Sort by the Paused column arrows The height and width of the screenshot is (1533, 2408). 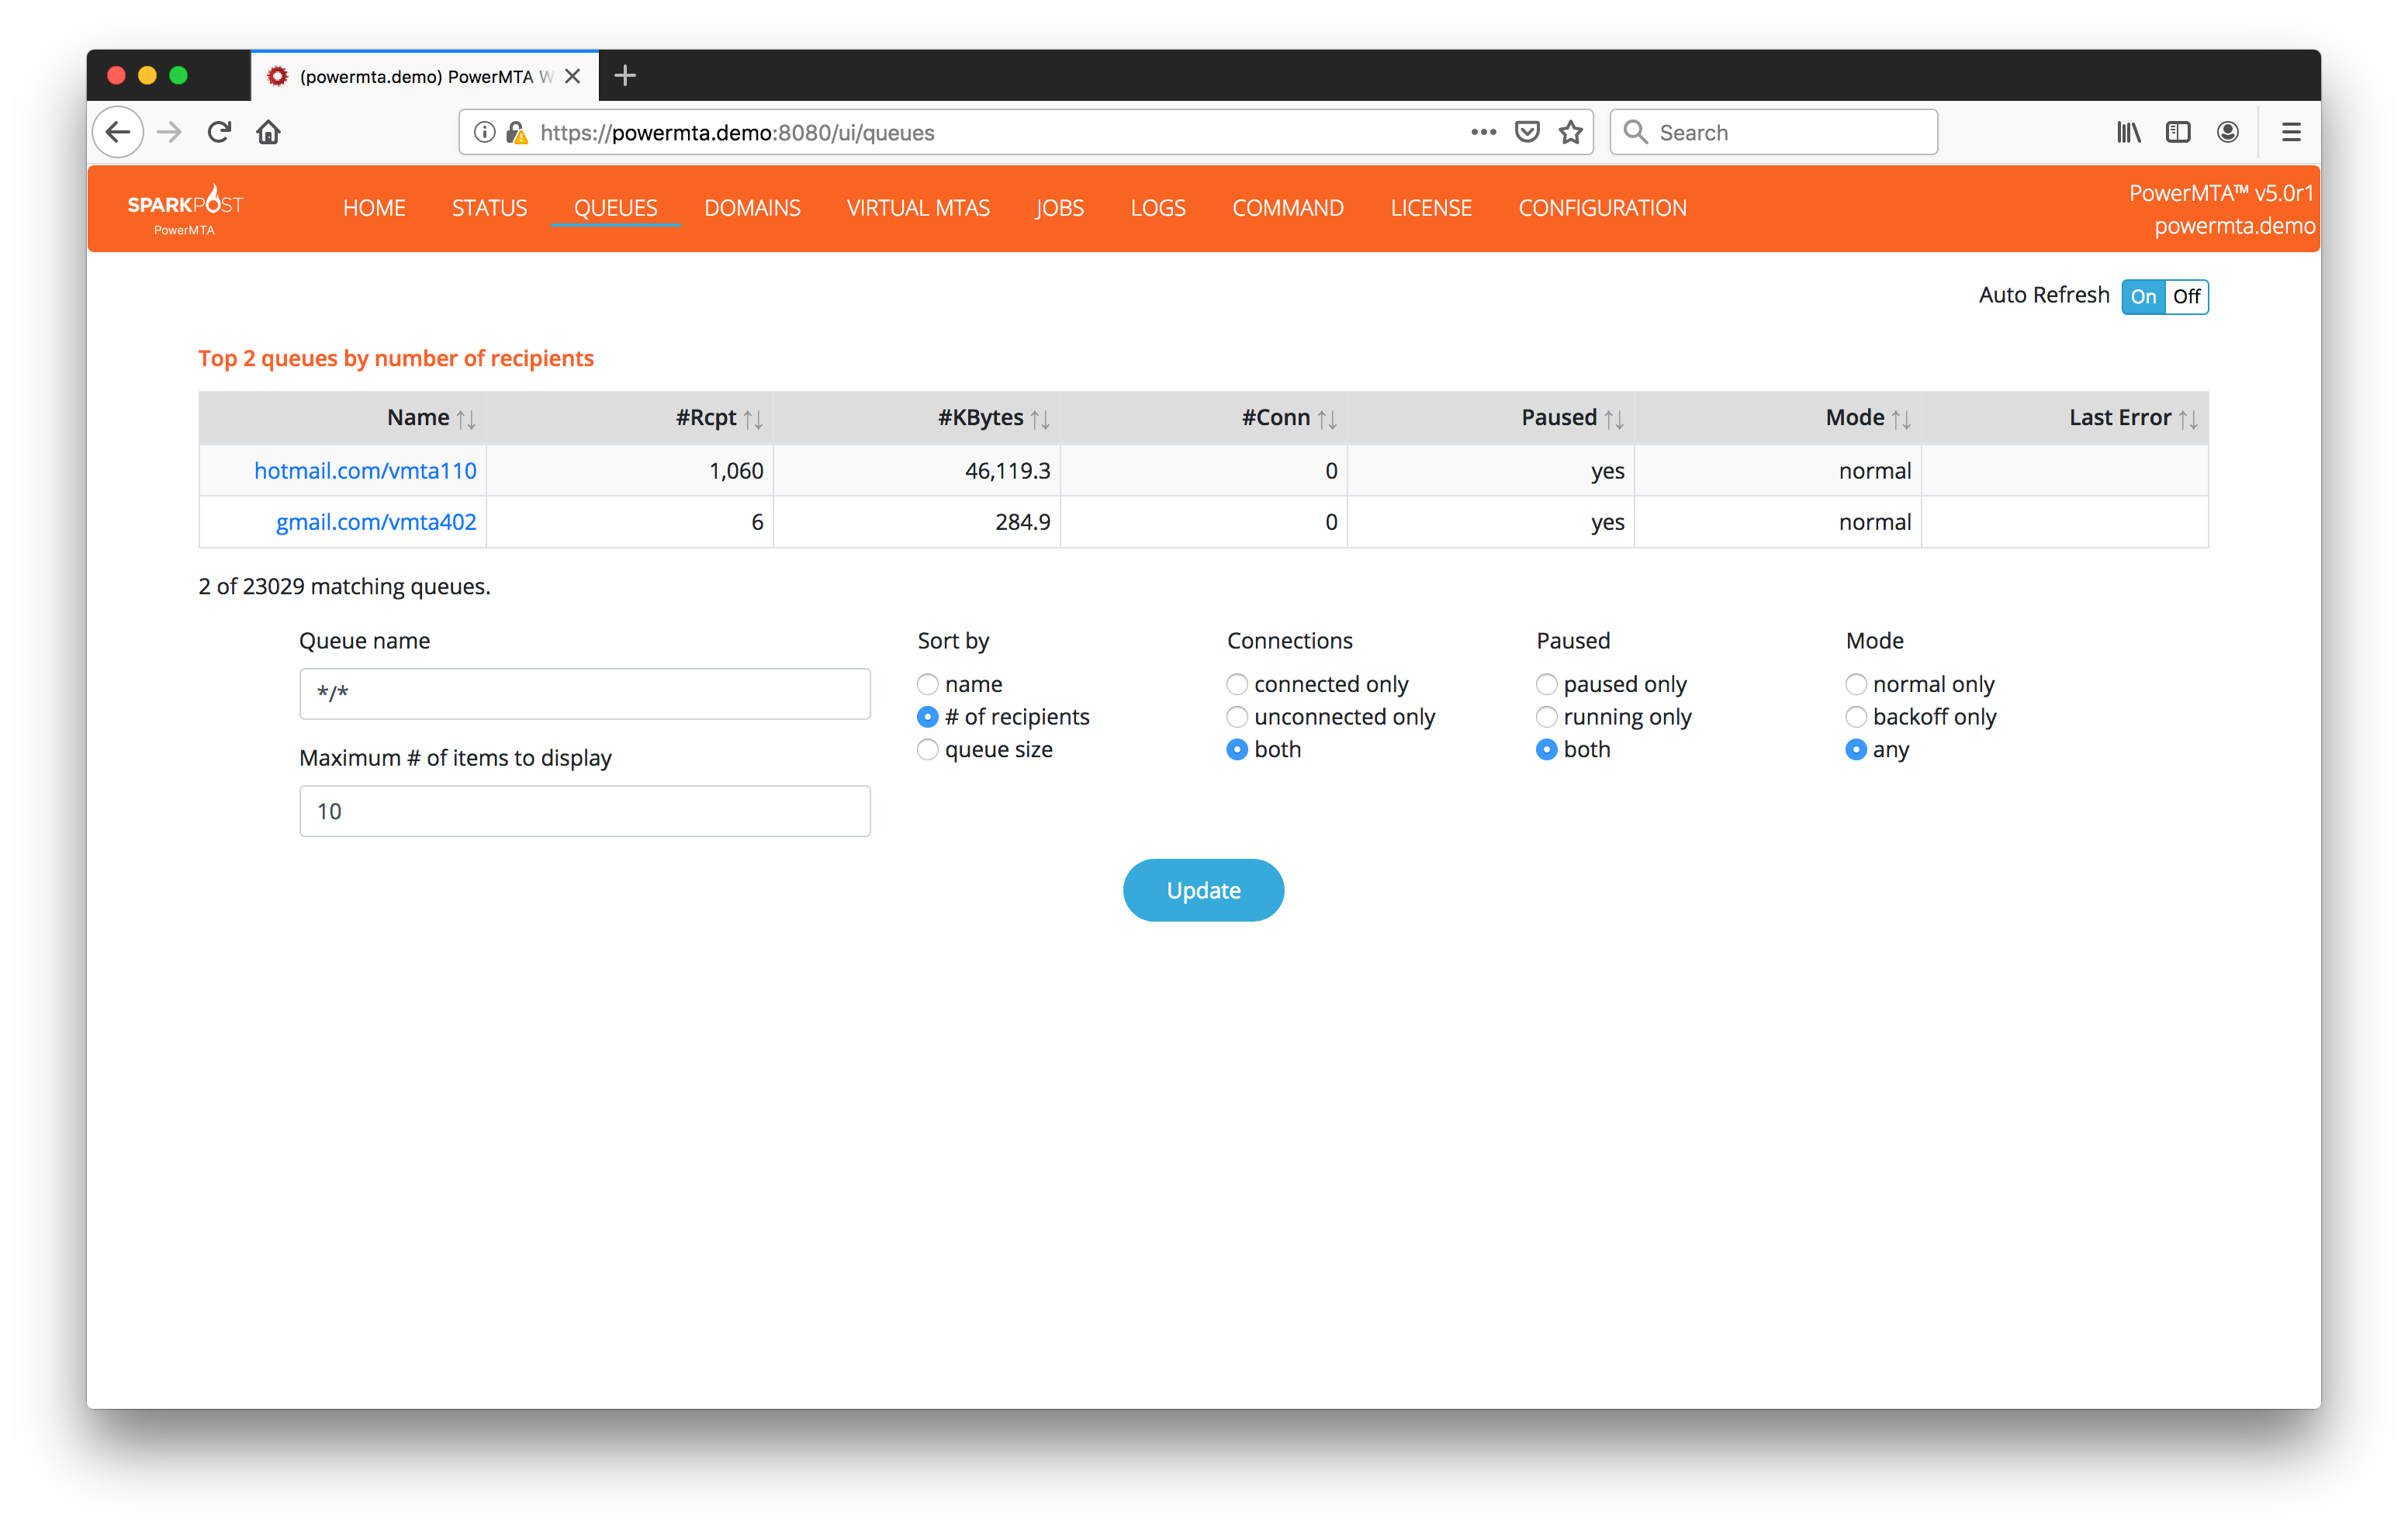point(1614,419)
